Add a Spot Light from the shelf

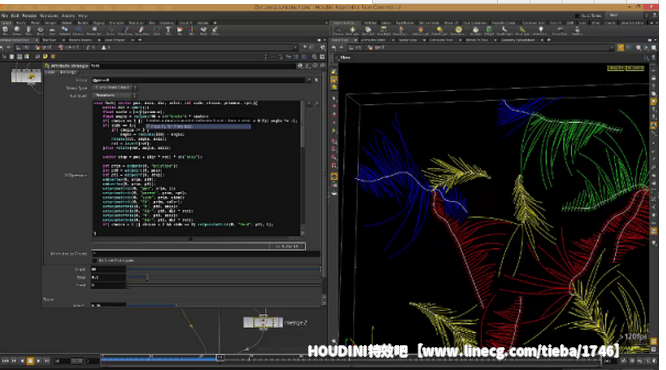(x=368, y=31)
